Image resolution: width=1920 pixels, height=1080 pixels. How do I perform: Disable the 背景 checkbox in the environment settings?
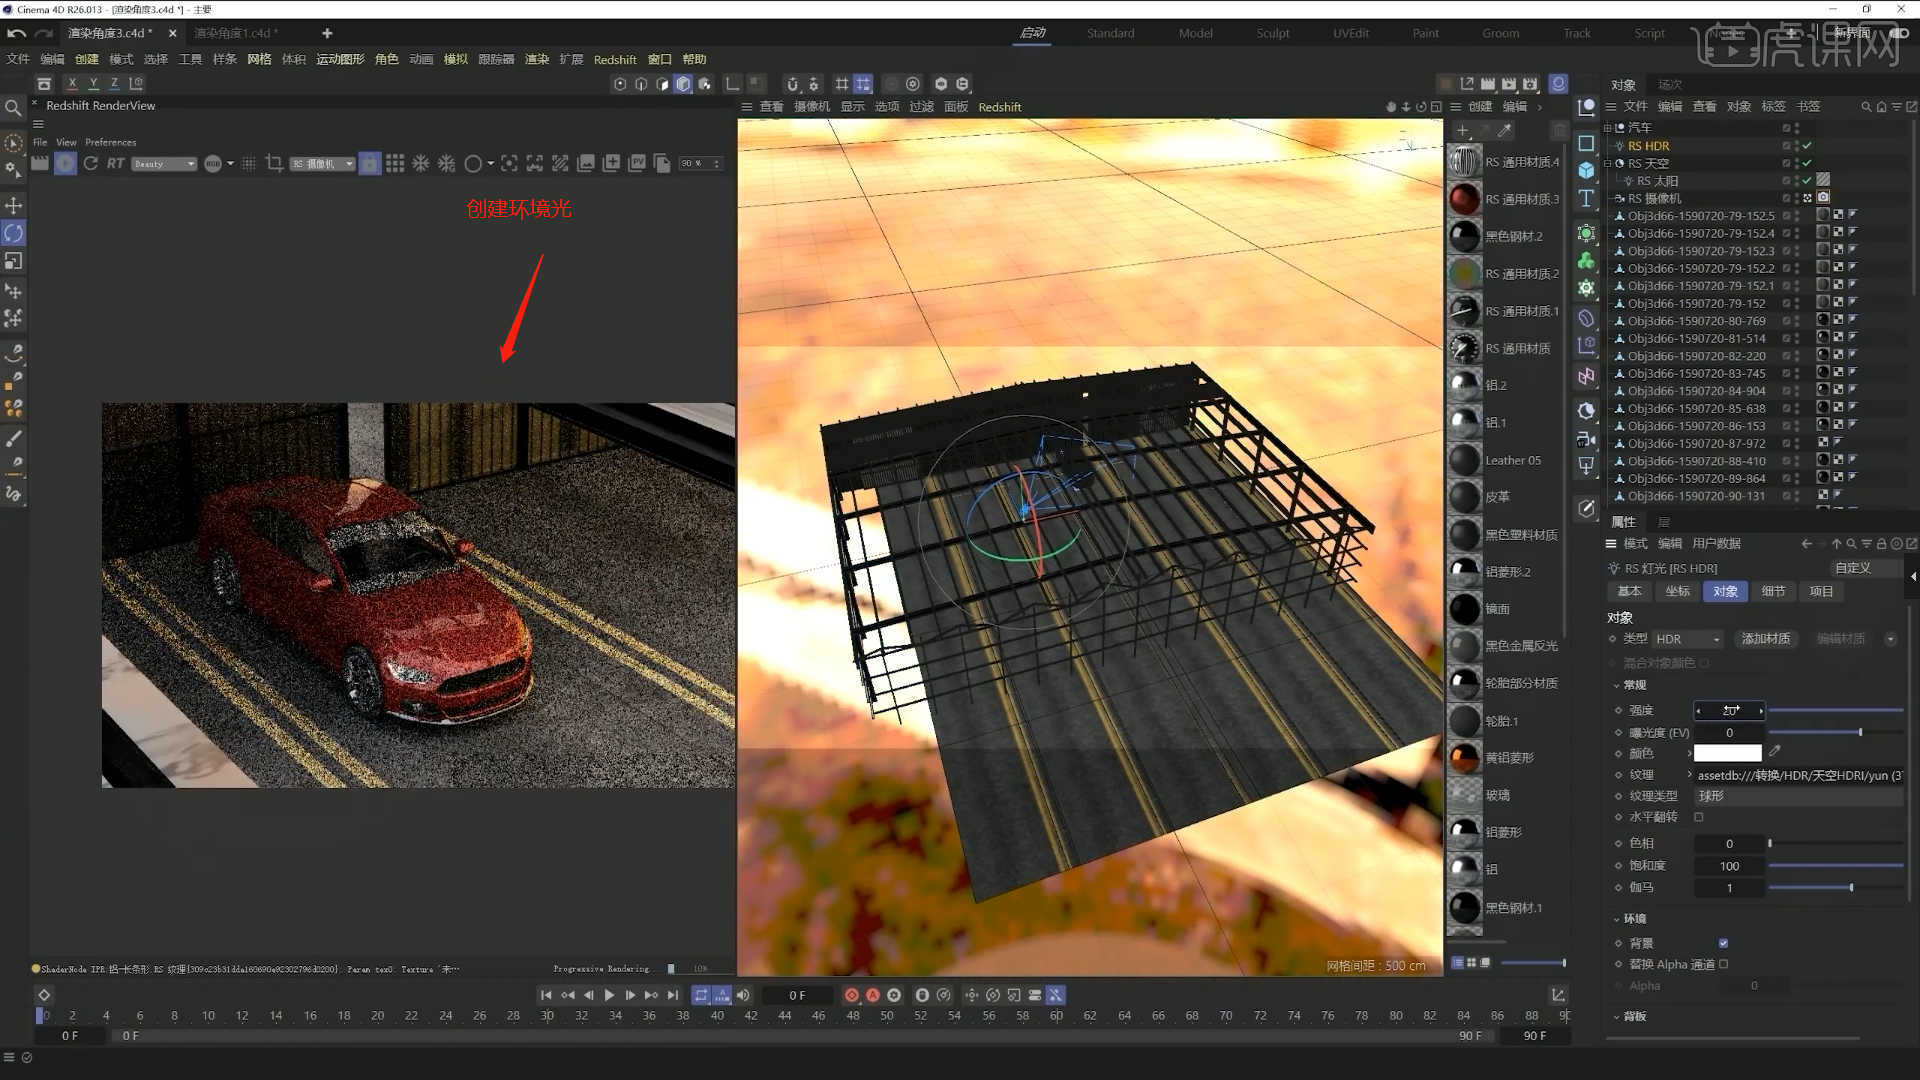1722,942
